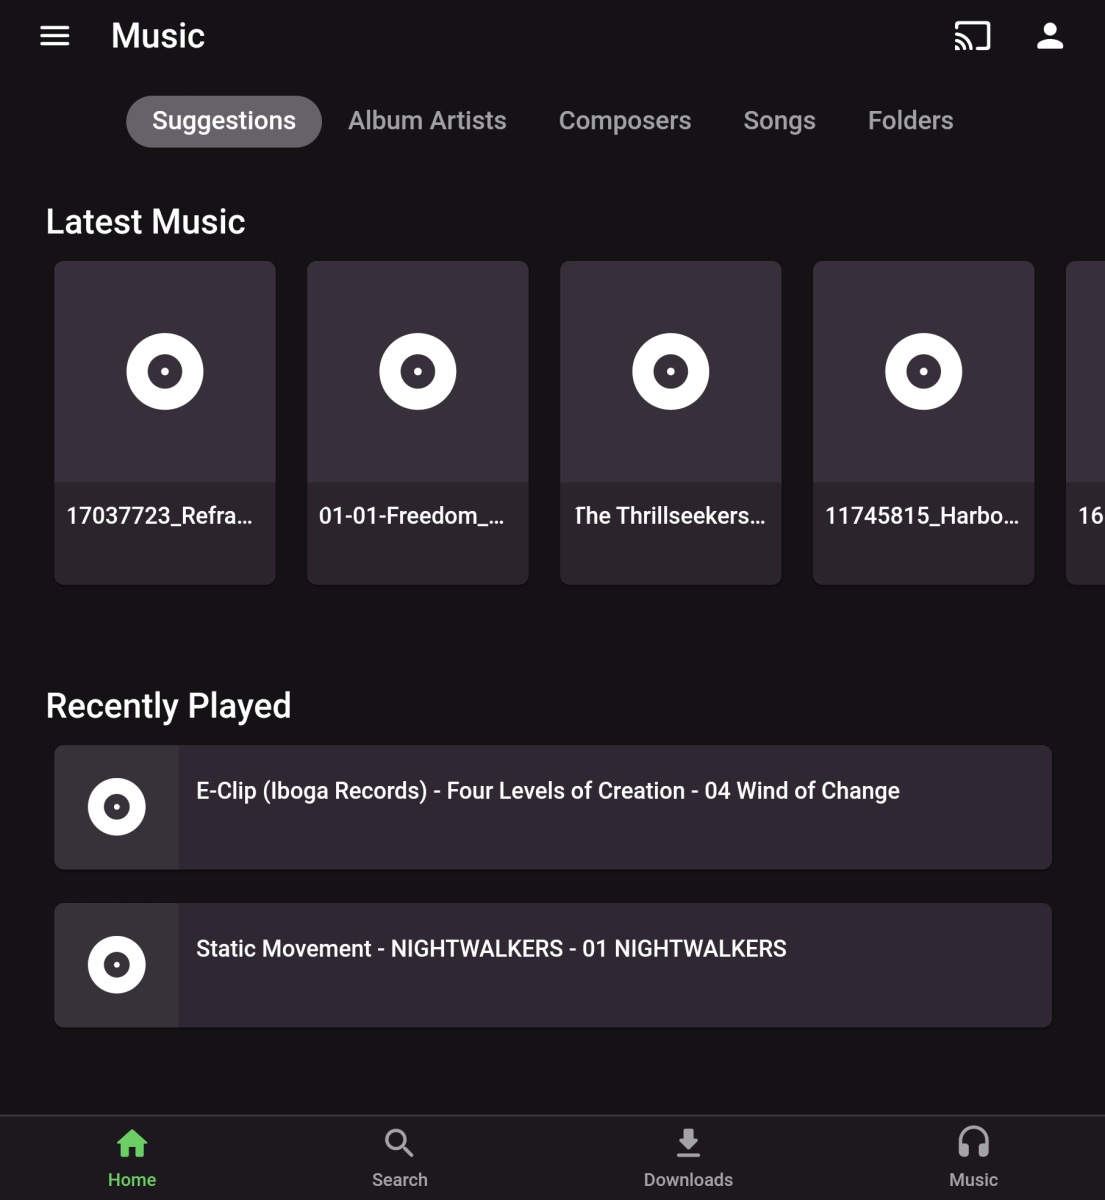
Task: Select The Thrillseekers... album thumbnail
Action: point(671,372)
